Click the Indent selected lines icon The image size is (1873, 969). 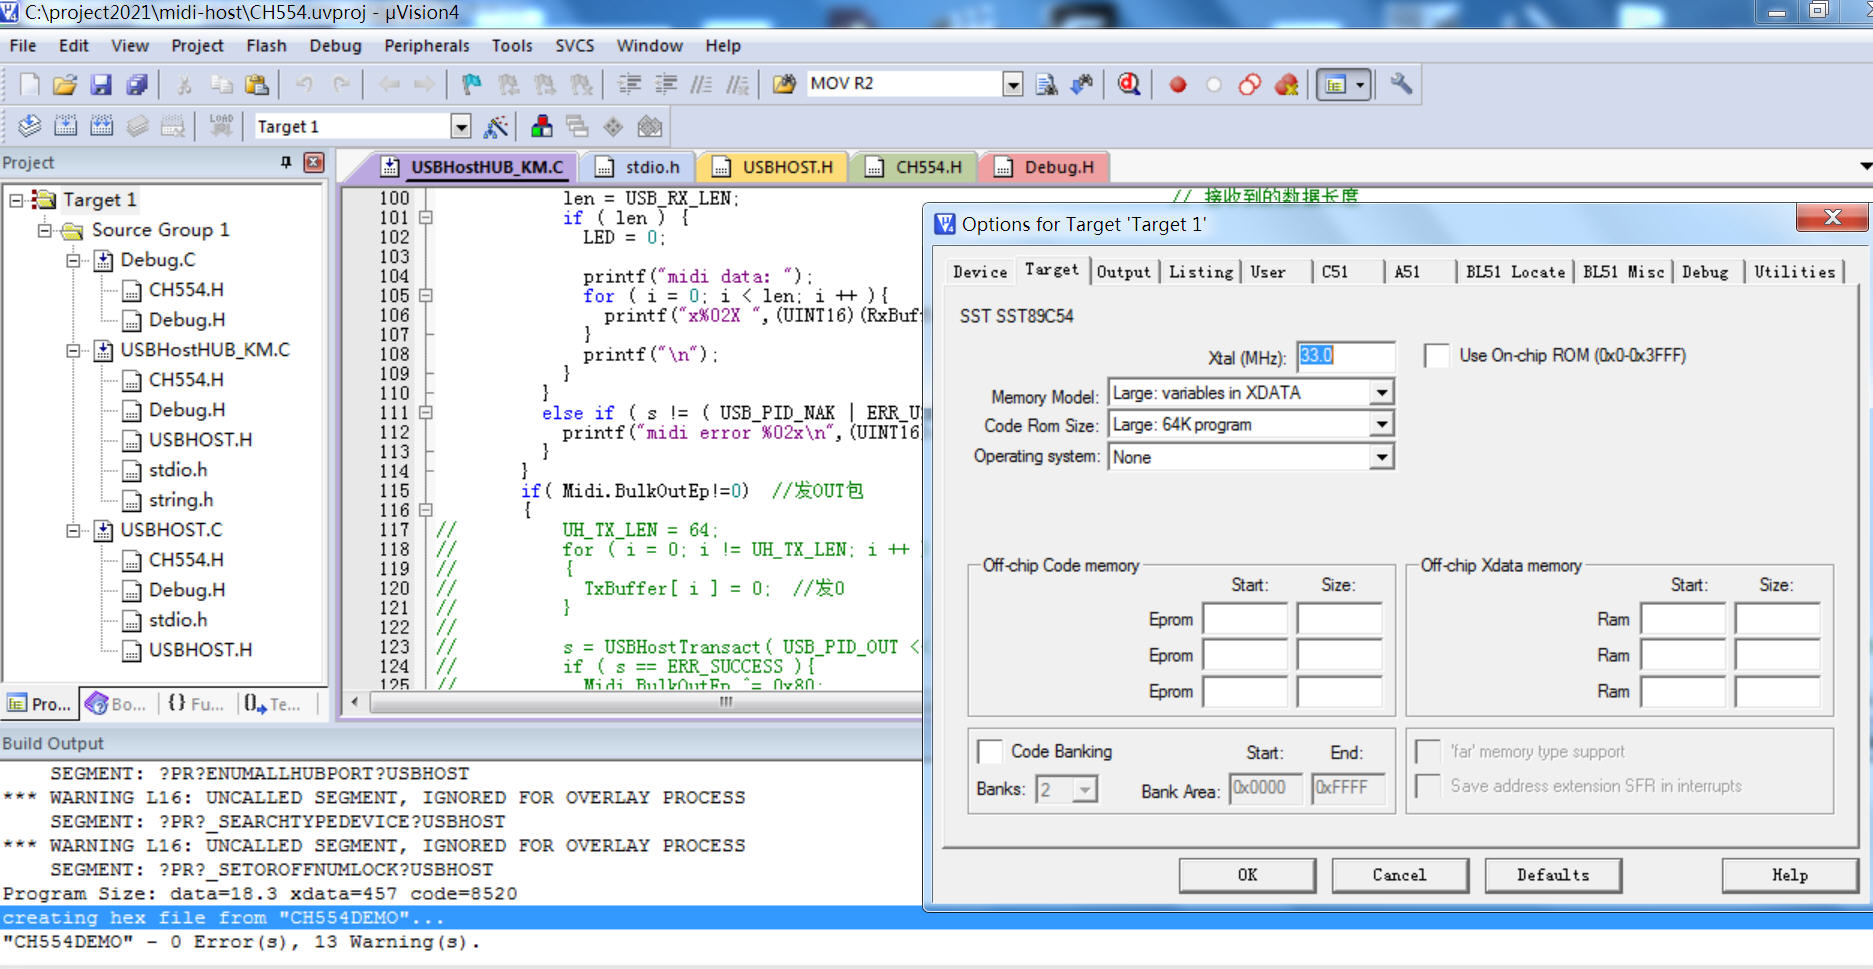pos(629,85)
